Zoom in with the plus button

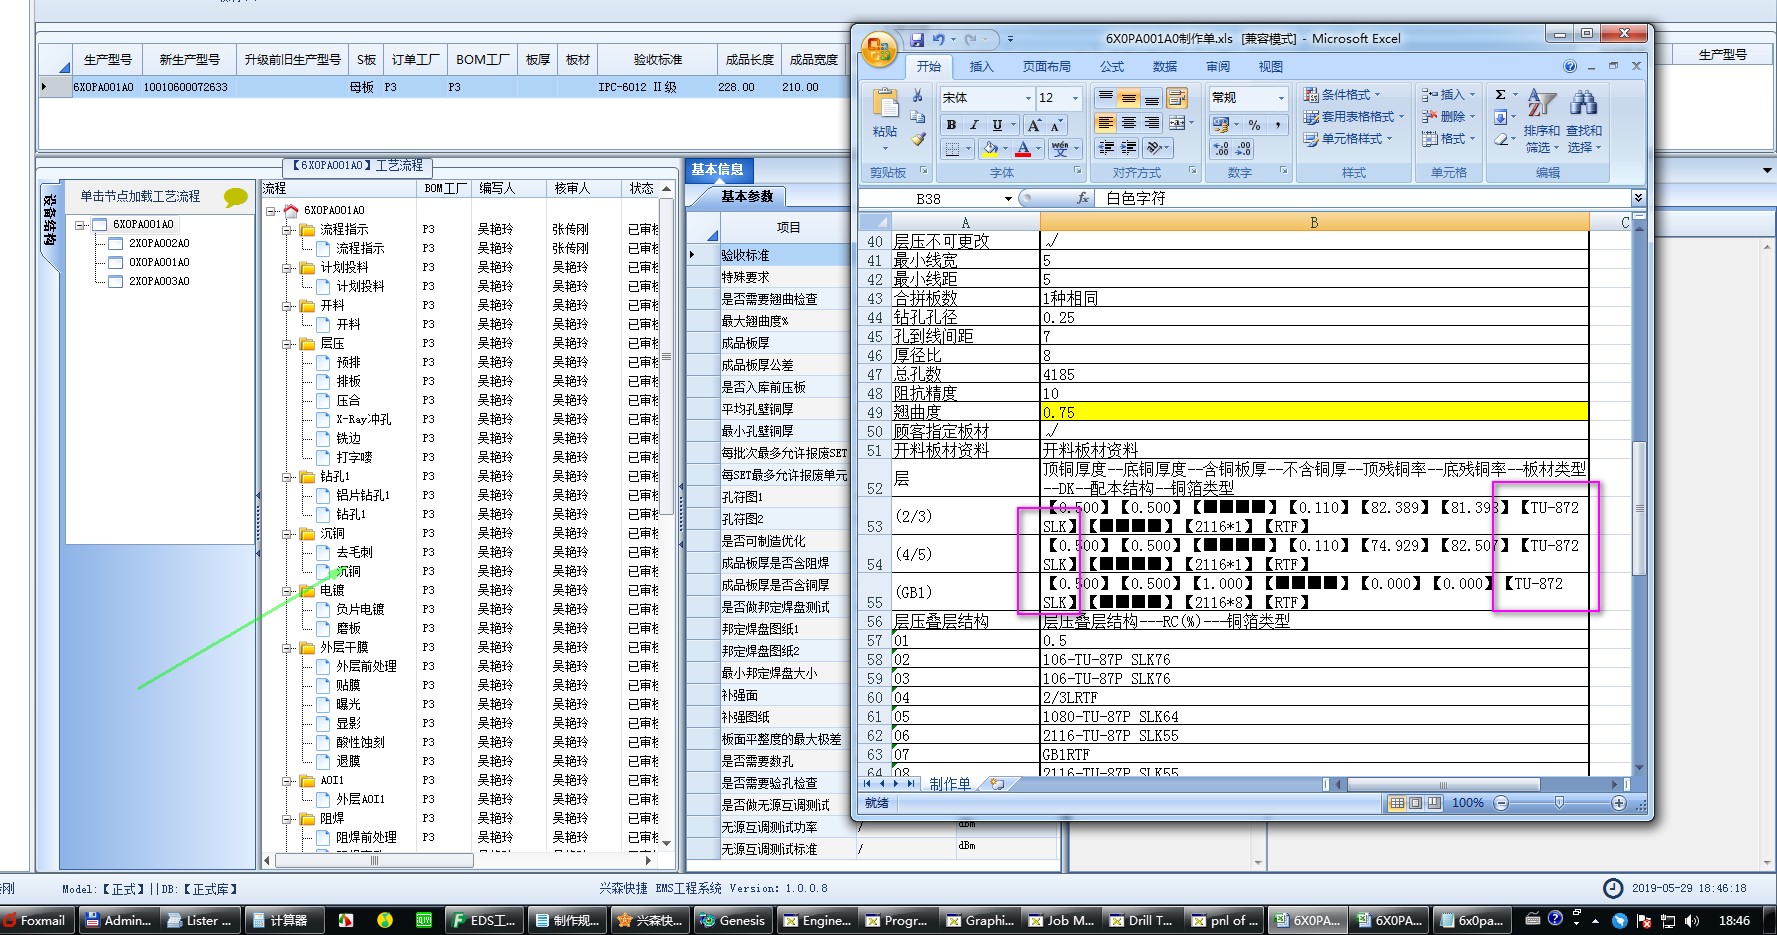(1619, 803)
